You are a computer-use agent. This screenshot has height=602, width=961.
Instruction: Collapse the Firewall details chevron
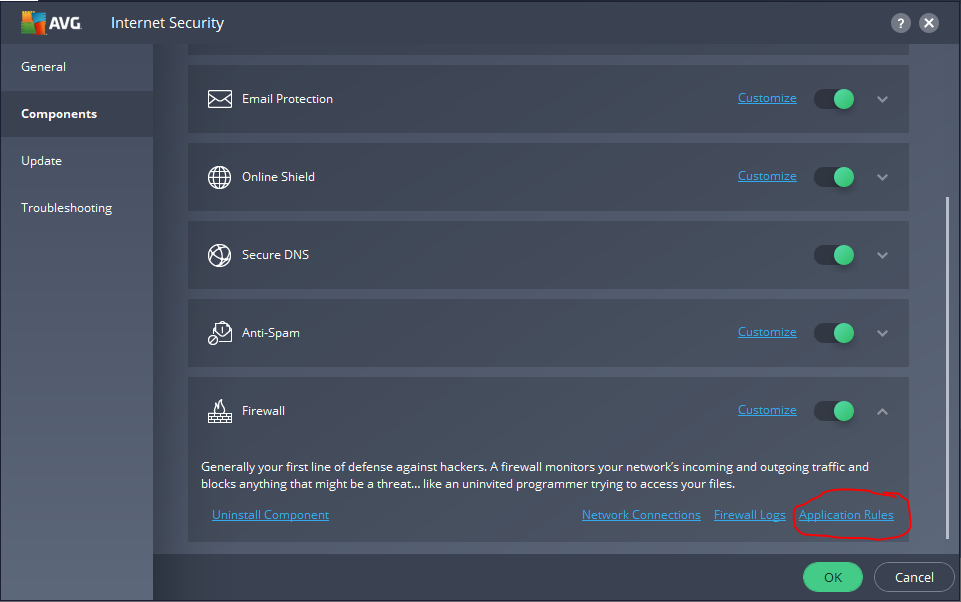pyautogui.click(x=882, y=411)
